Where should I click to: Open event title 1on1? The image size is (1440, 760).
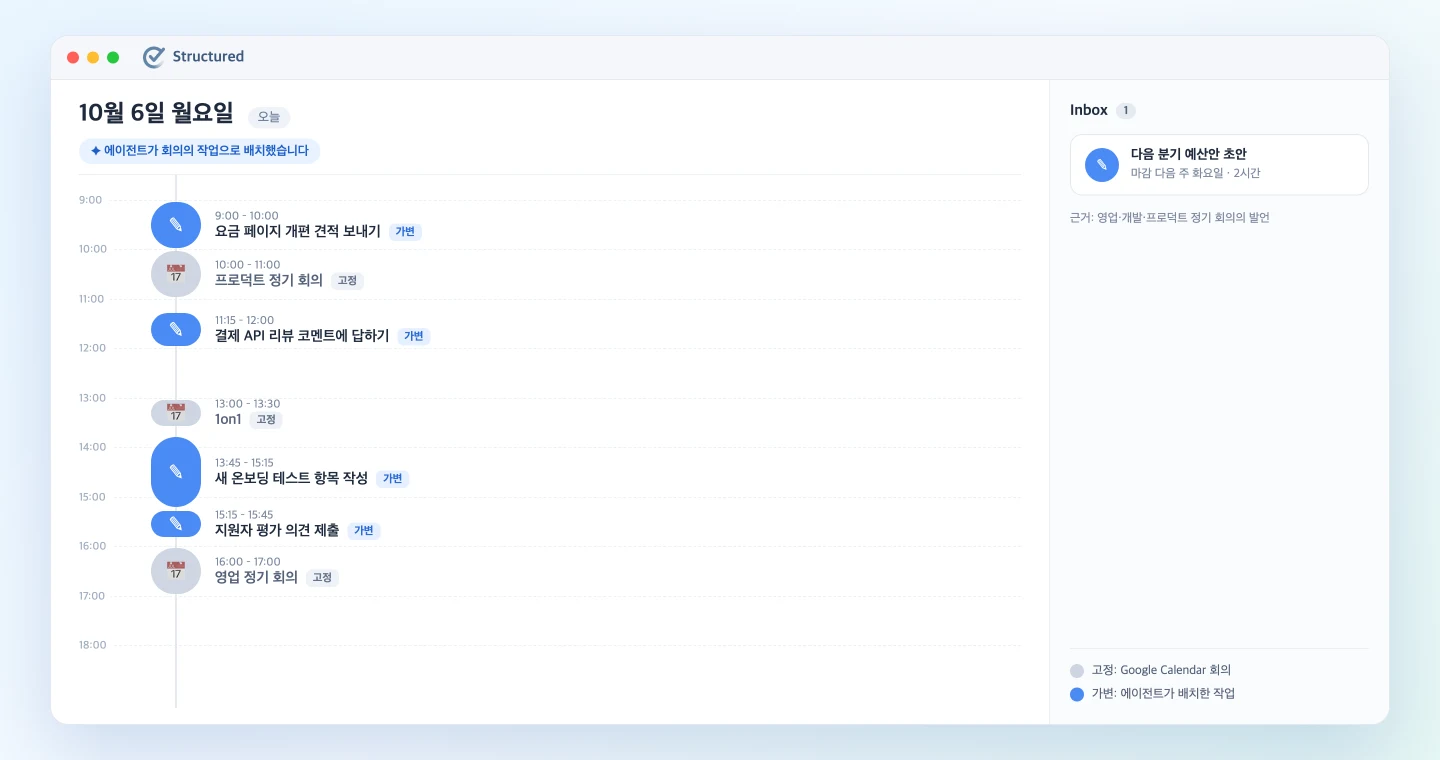click(228, 419)
